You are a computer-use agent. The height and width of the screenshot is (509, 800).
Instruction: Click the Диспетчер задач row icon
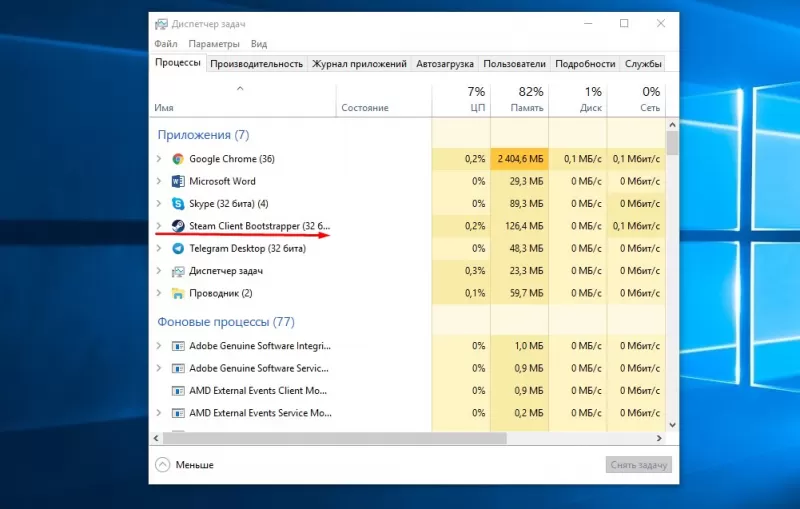coord(178,271)
